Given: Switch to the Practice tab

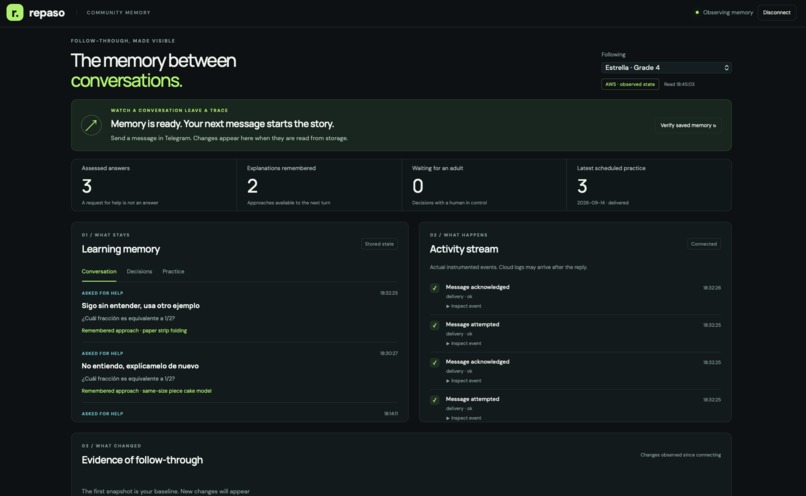Looking at the screenshot, I should tap(173, 271).
